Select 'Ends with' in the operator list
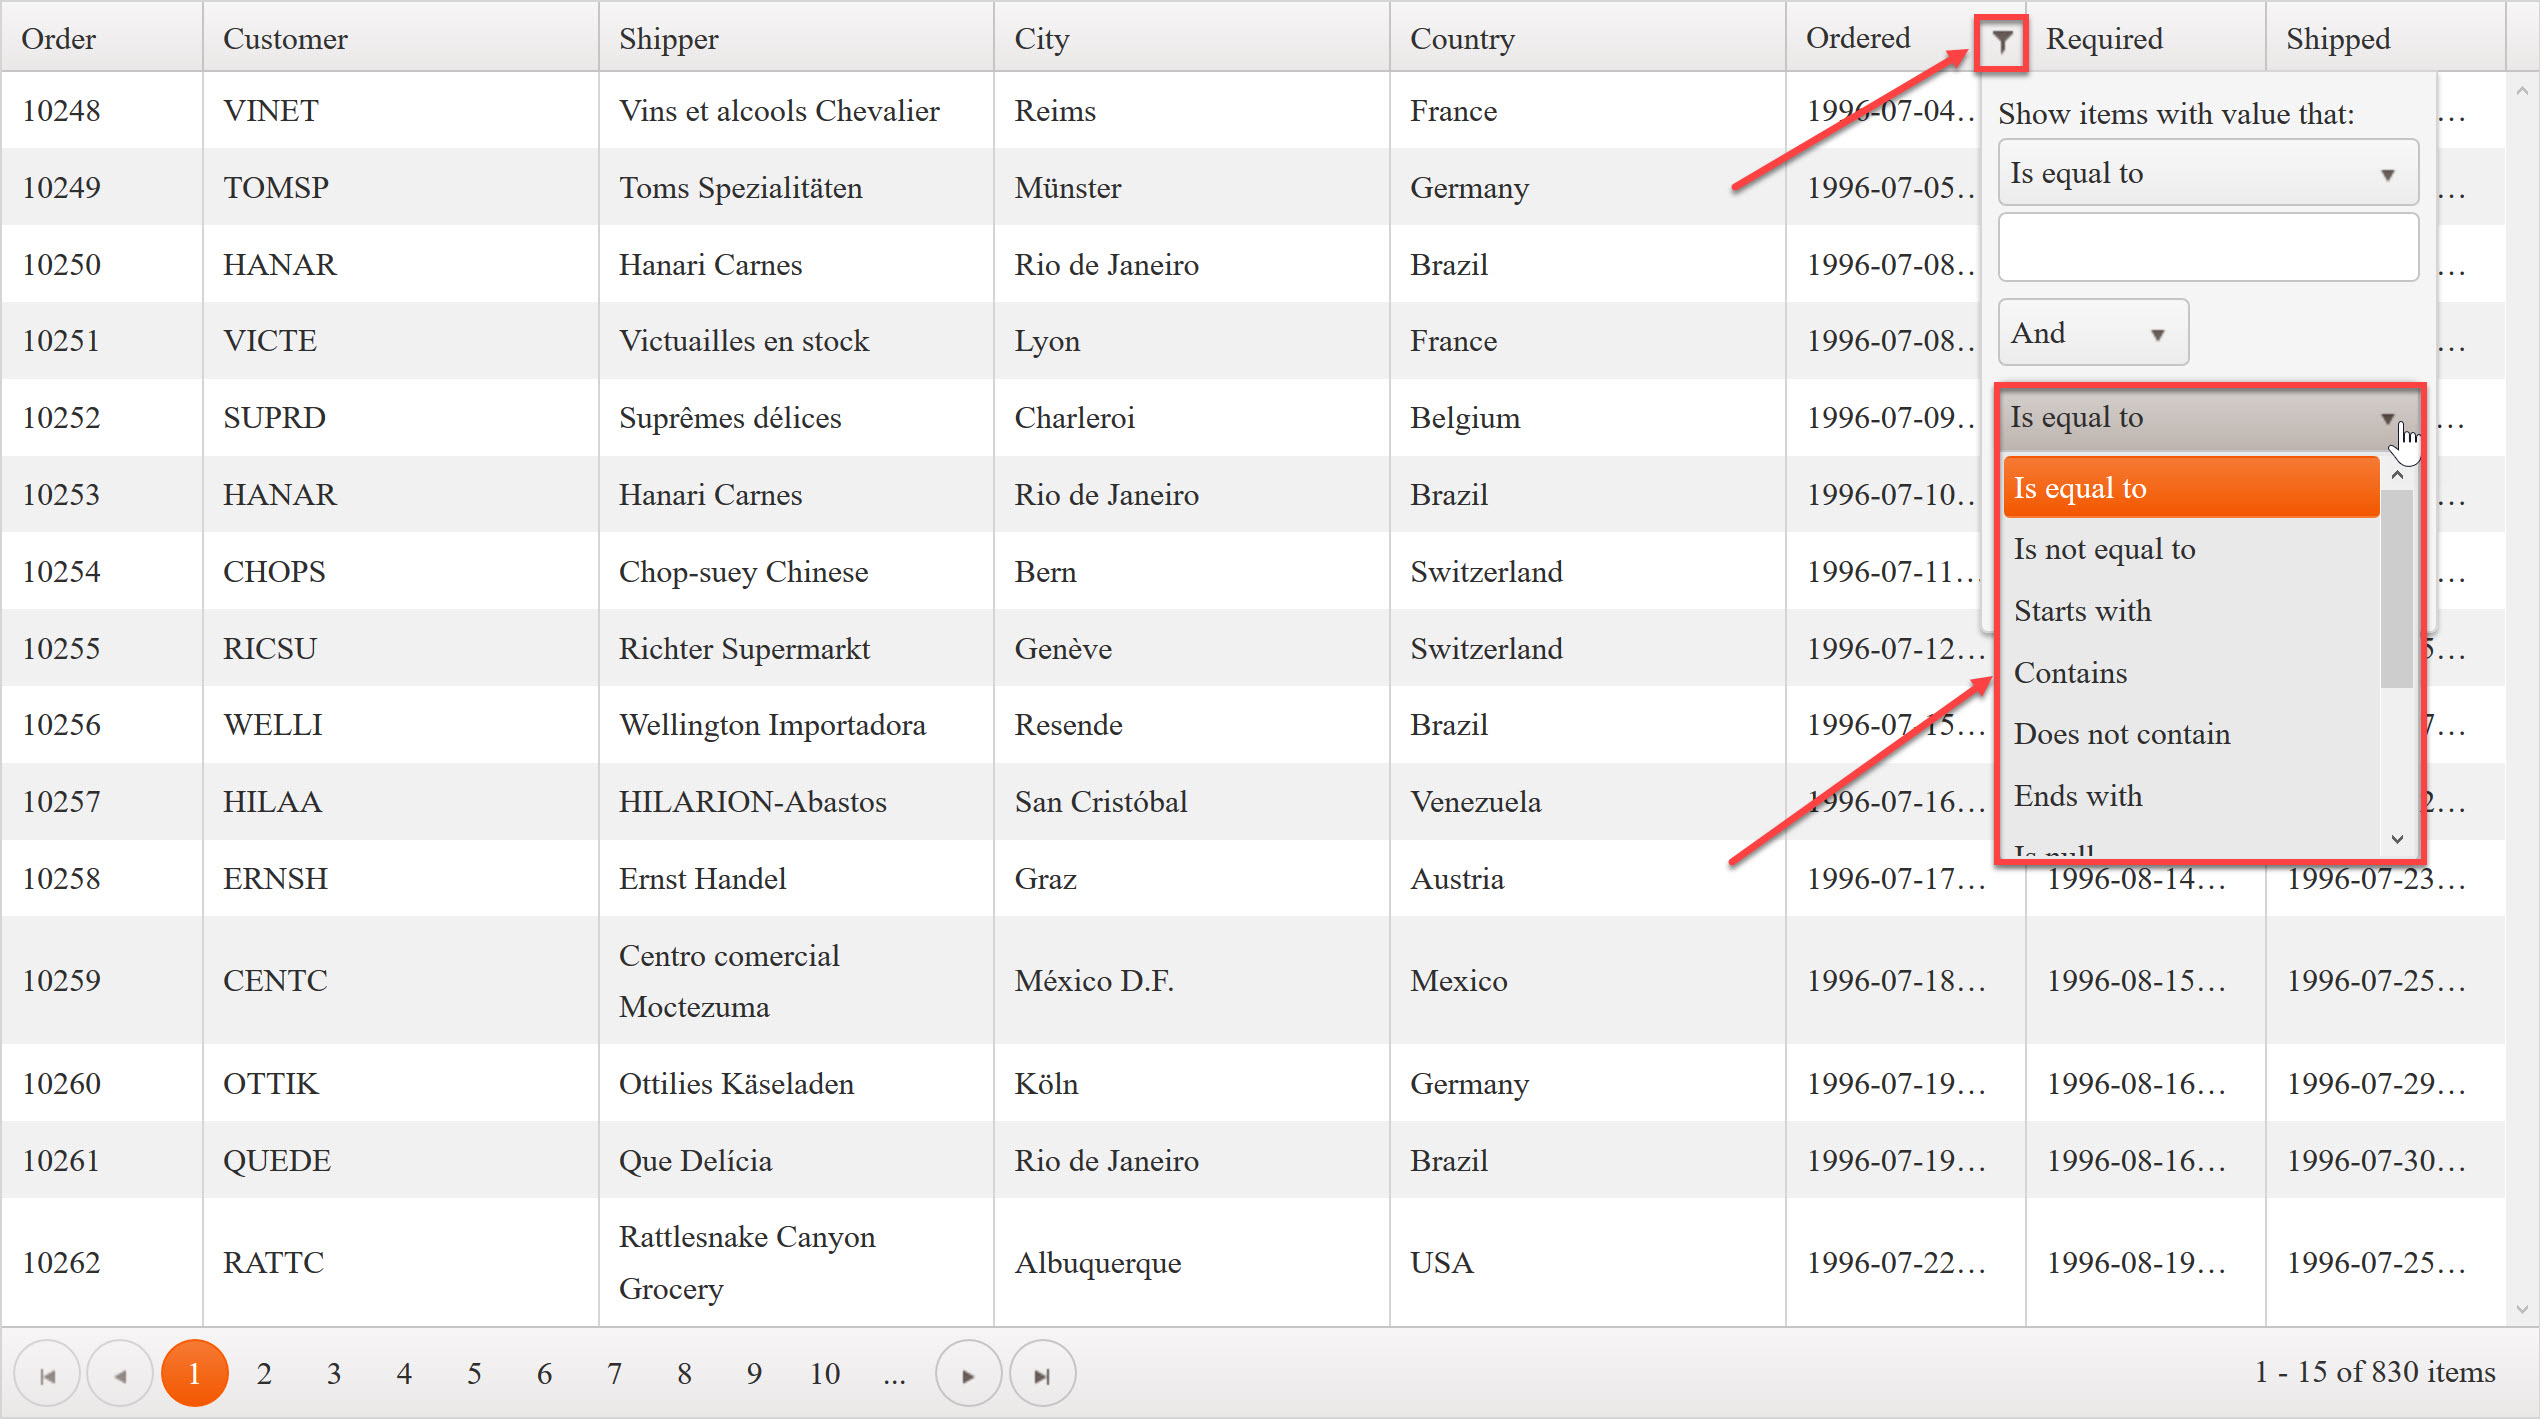The width and height of the screenshot is (2540, 1419). click(2078, 796)
